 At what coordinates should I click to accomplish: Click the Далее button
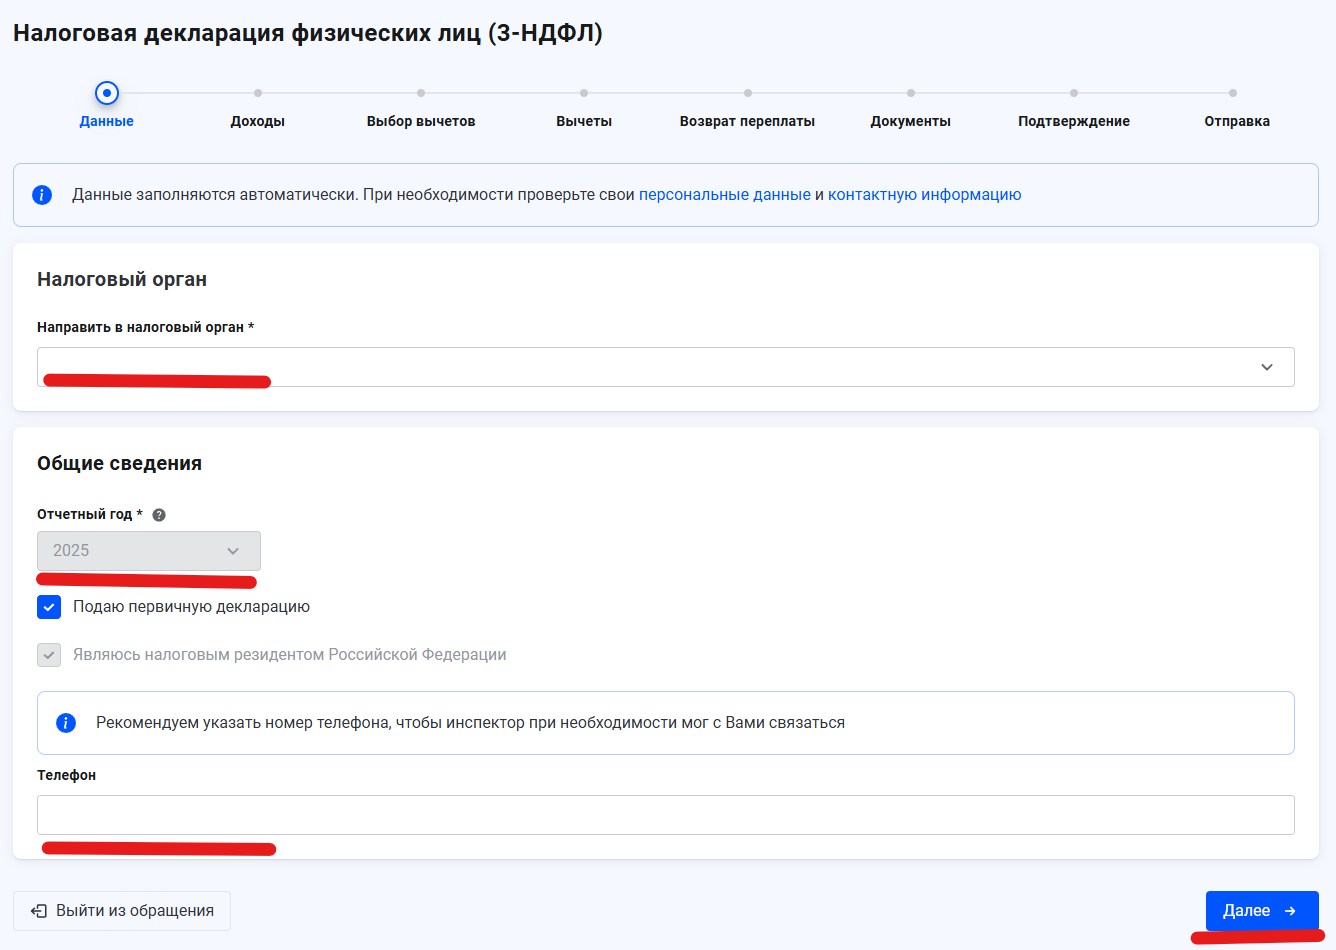click(1262, 910)
